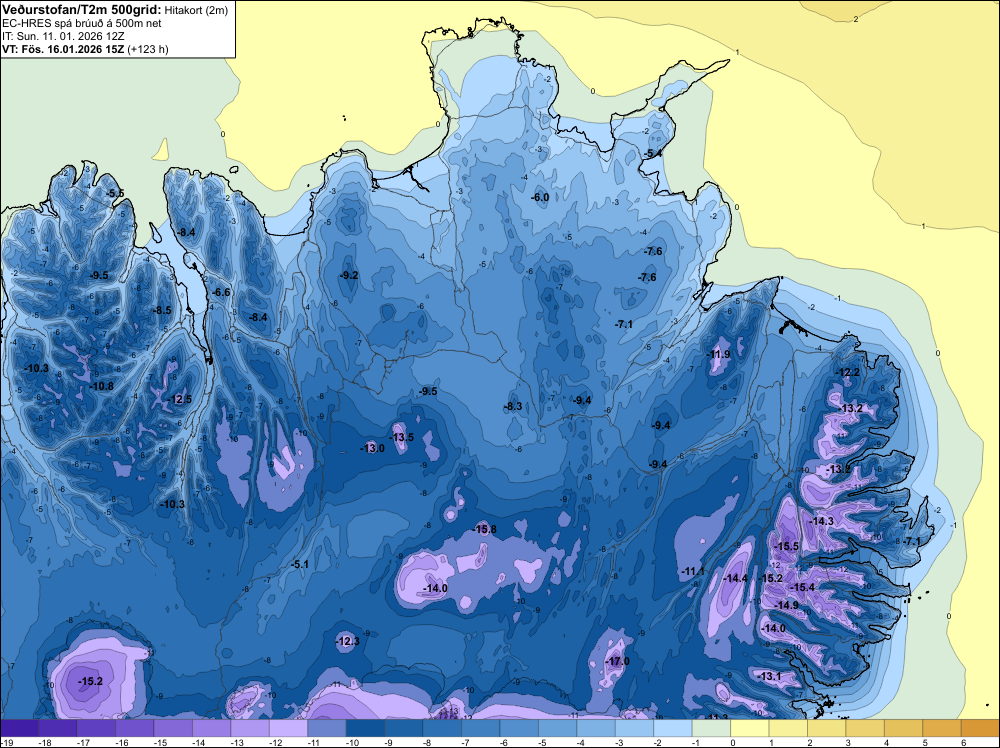This screenshot has width=1000, height=748.
Task: Click the legend swatch above the 3 label
Action: click(865, 728)
